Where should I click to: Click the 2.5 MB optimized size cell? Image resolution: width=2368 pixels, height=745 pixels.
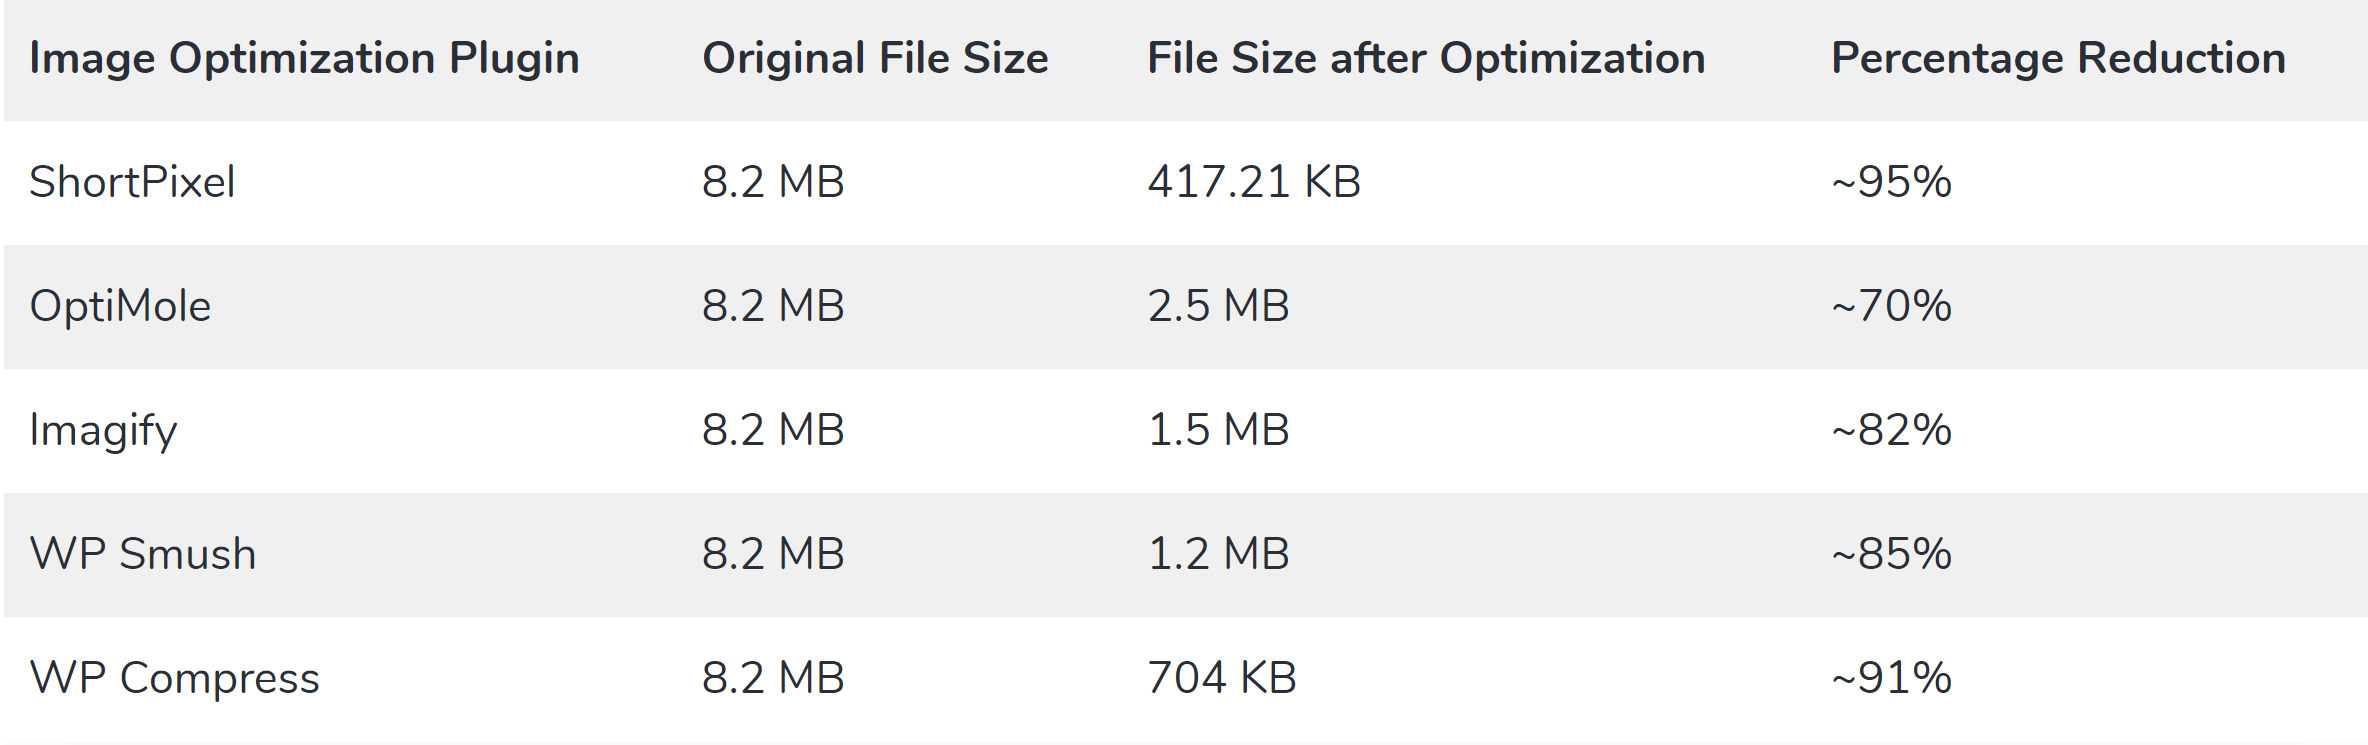1218,306
